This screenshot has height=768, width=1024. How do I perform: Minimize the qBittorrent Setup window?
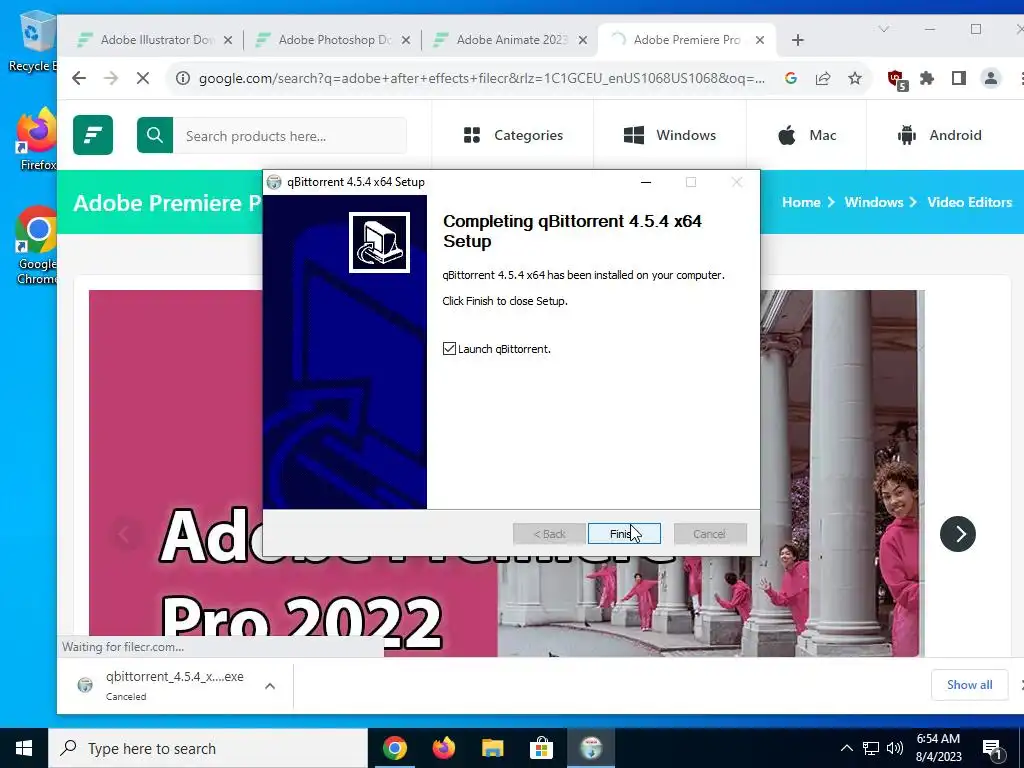tap(646, 182)
